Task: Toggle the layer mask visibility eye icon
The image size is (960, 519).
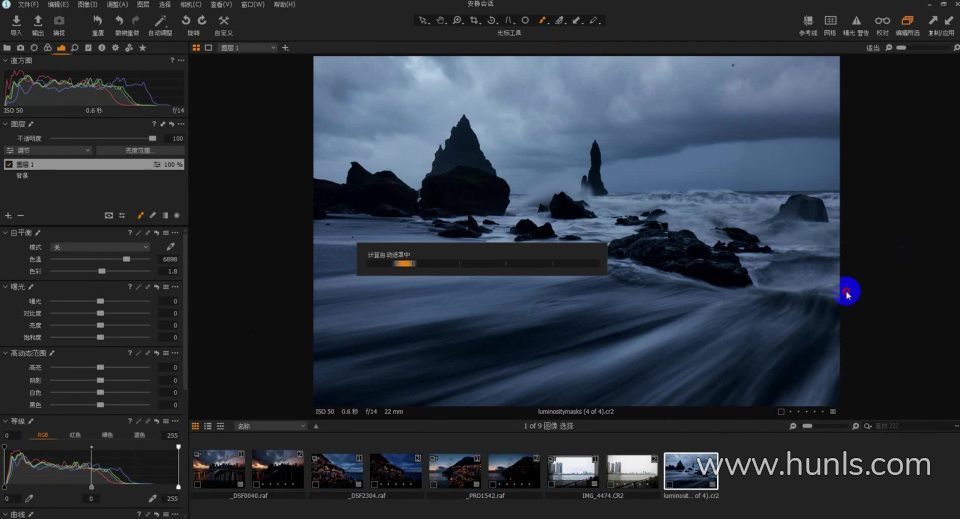Action: click(109, 215)
